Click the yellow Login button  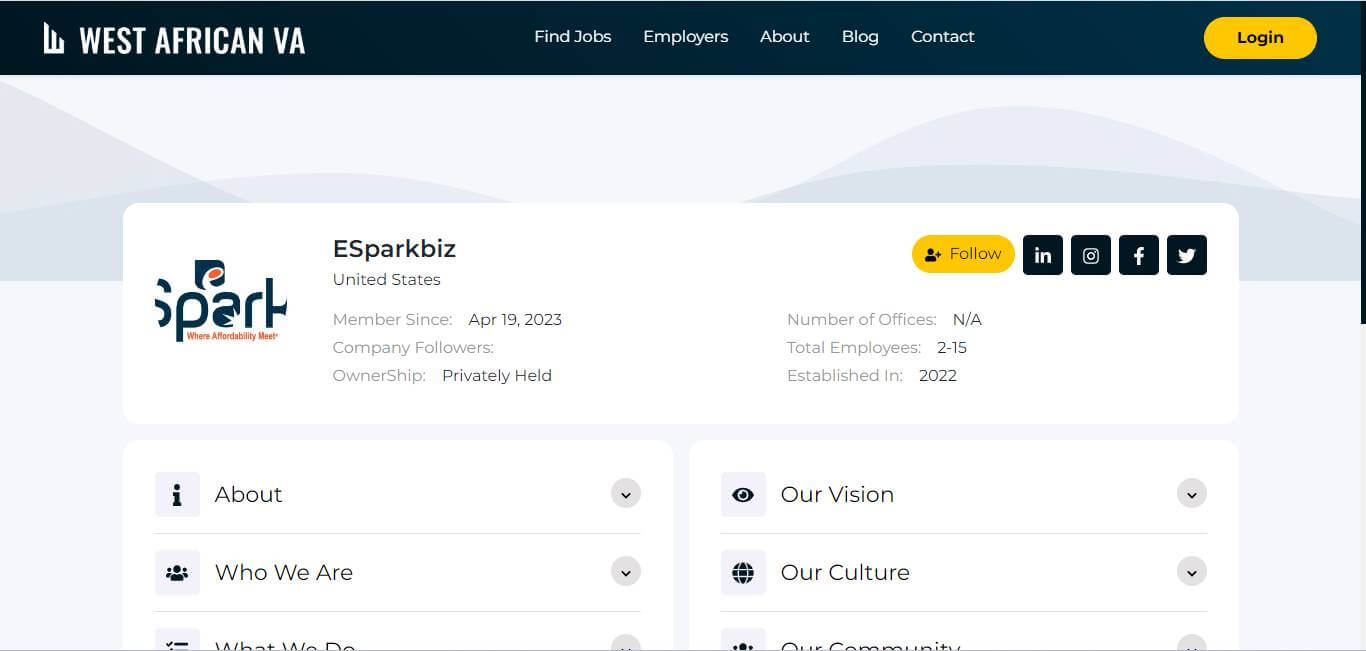pyautogui.click(x=1260, y=37)
